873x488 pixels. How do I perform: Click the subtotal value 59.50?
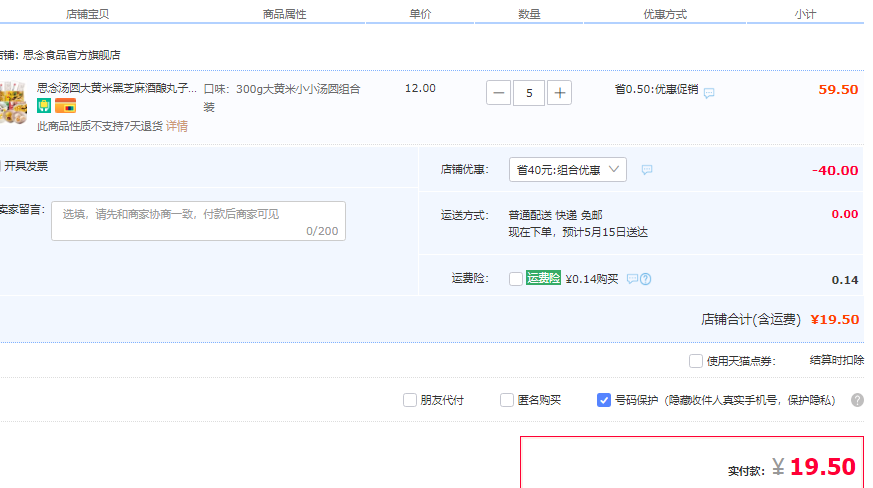tap(838, 90)
